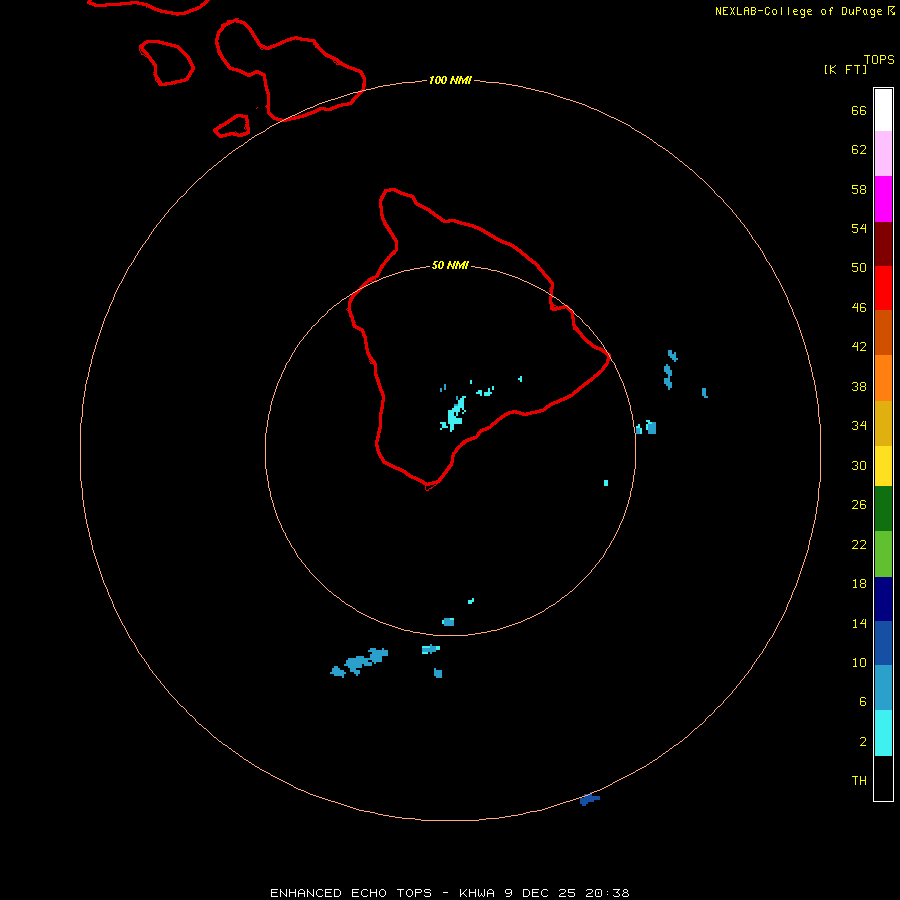Click the [K FT] units label
Image resolution: width=900 pixels, height=900 pixels.
click(x=845, y=69)
